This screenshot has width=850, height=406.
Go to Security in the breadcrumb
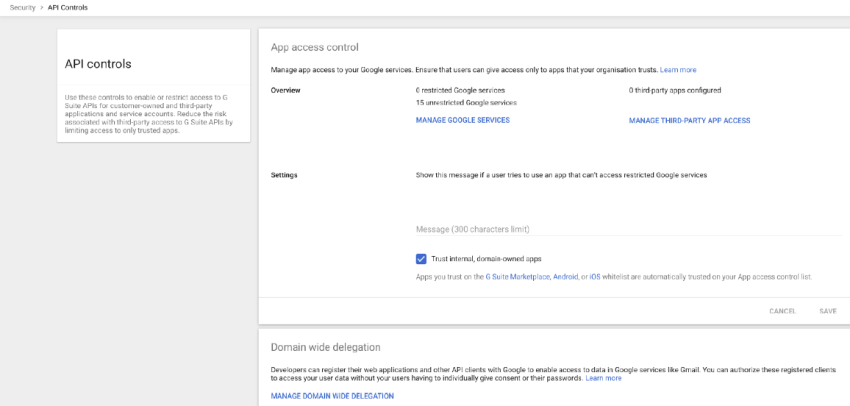(x=22, y=7)
